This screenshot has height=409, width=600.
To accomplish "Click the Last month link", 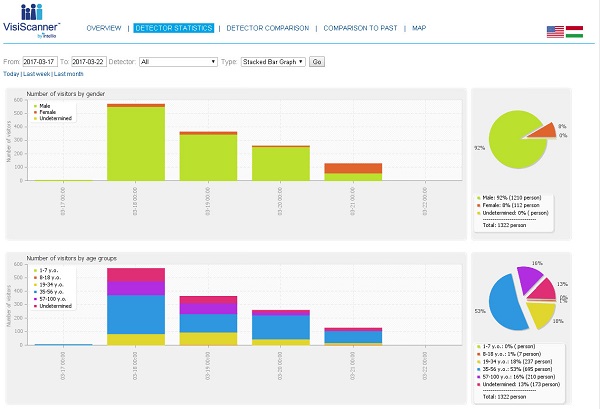I will point(68,74).
